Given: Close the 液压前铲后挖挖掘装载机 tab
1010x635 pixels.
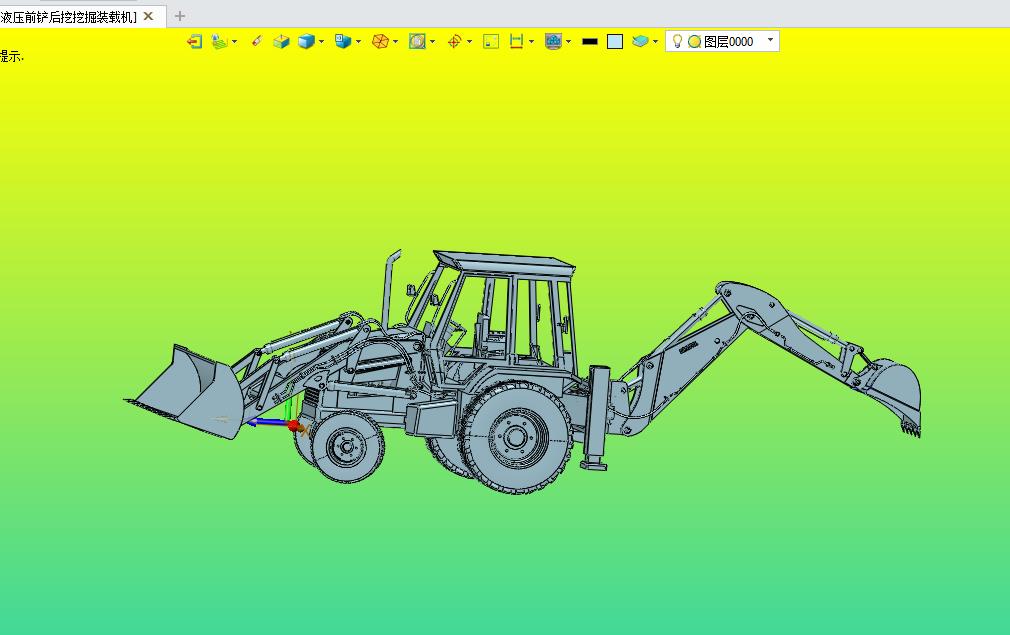Looking at the screenshot, I should 149,16.
